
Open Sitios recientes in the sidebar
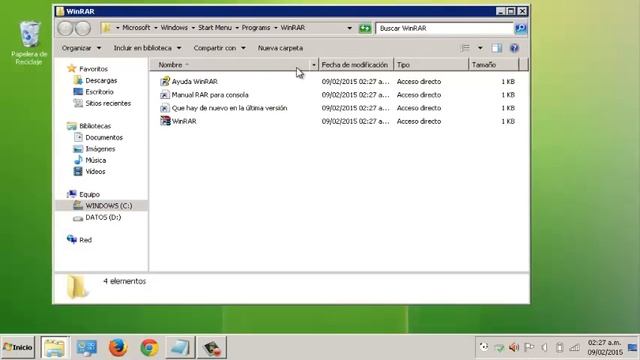point(108,103)
